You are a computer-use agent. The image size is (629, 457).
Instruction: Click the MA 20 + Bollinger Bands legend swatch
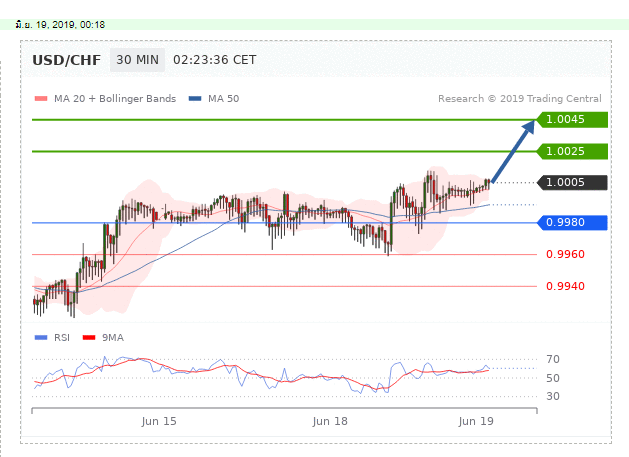(x=41, y=99)
